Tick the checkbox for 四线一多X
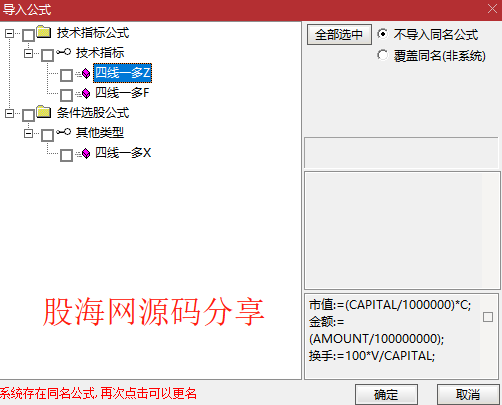 coord(66,155)
